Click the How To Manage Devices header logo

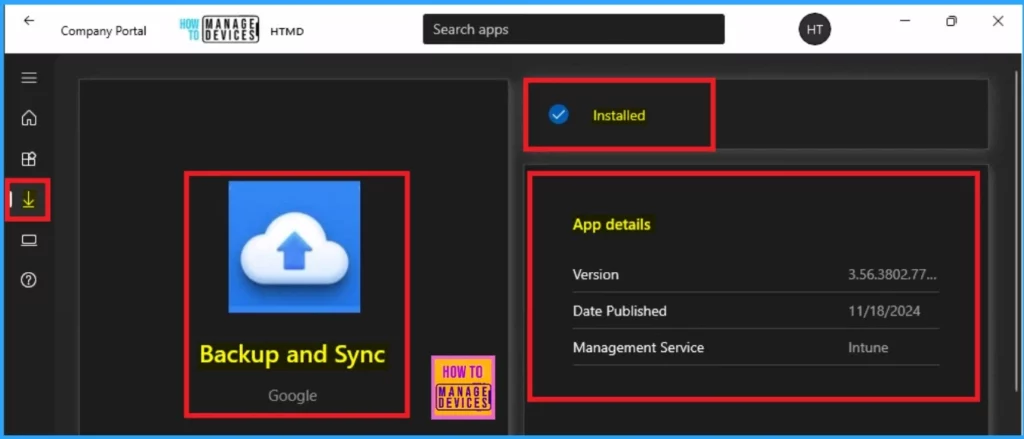(x=219, y=29)
